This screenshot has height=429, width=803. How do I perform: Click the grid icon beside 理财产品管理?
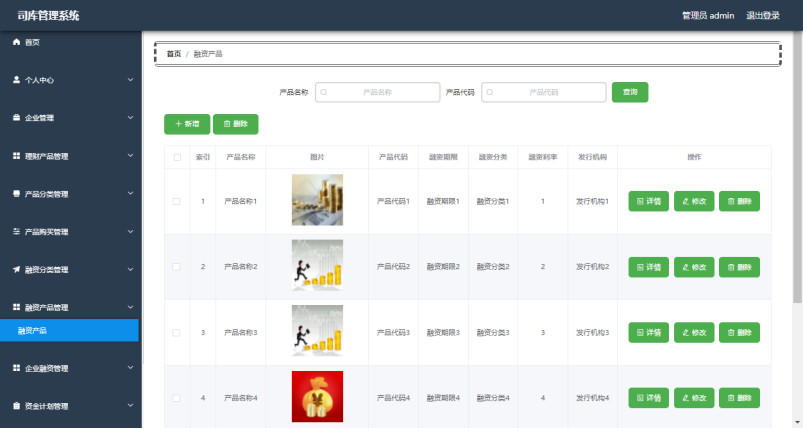point(16,156)
